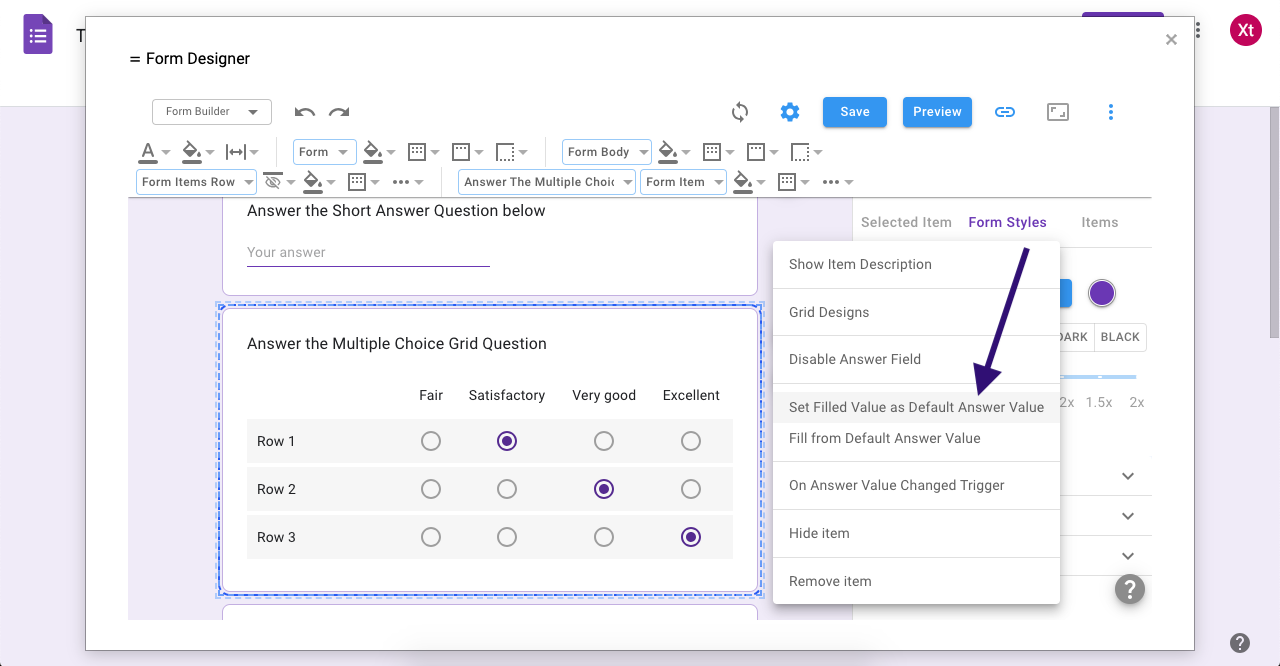Image resolution: width=1280 pixels, height=666 pixels.
Task: Click the light blue scale slider track
Action: [x=1099, y=377]
